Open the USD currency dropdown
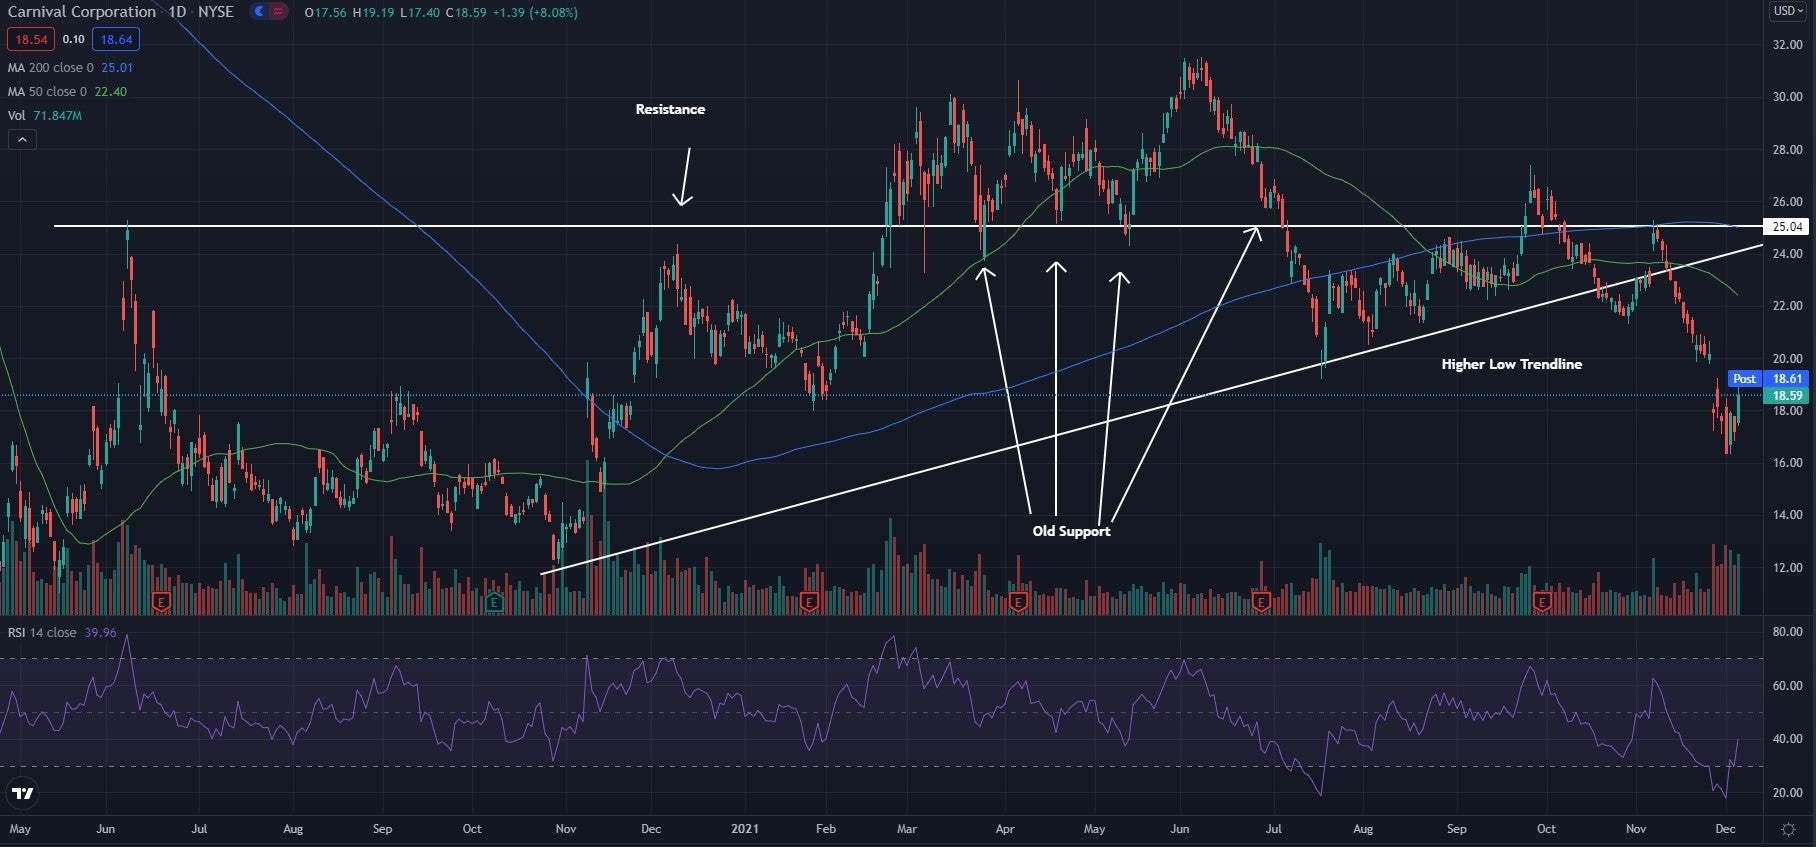1816x847 pixels. tap(1788, 11)
